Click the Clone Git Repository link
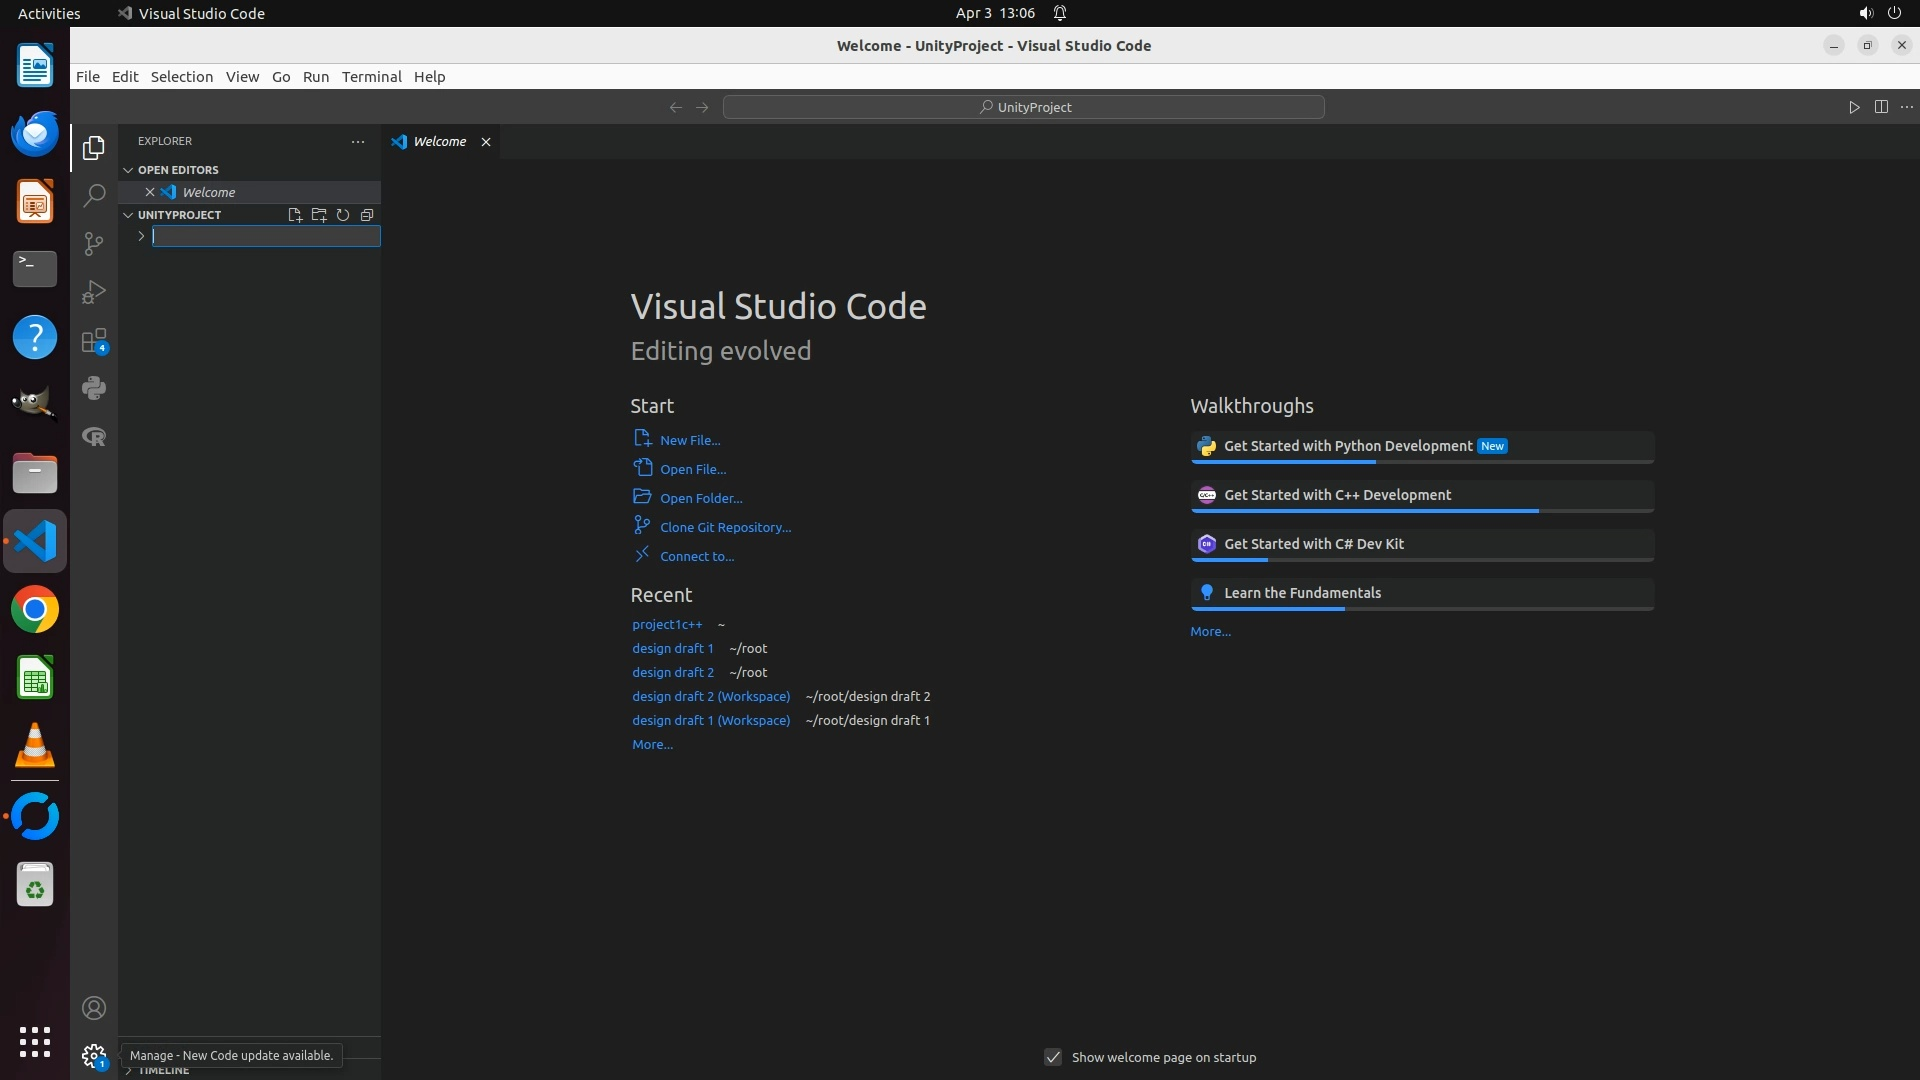Image resolution: width=1920 pixels, height=1080 pixels. [x=725, y=527]
